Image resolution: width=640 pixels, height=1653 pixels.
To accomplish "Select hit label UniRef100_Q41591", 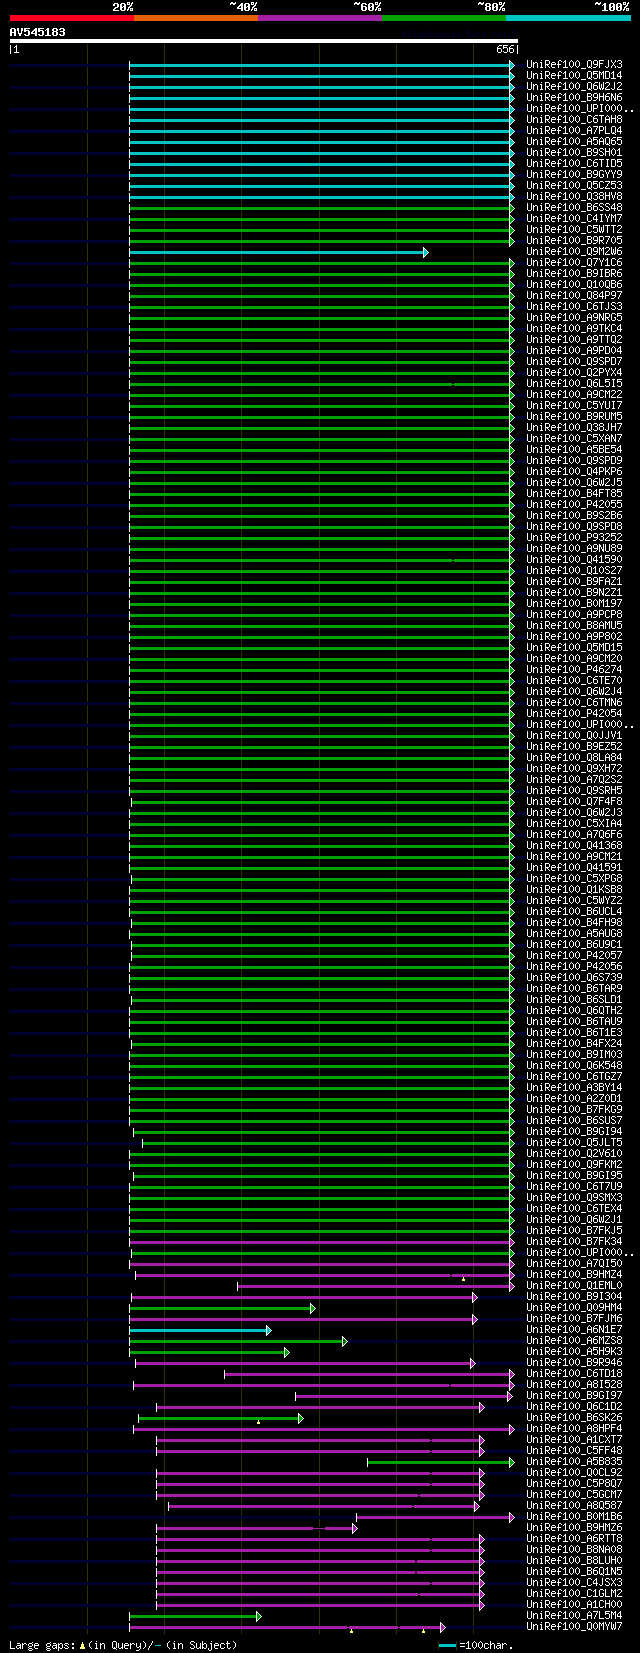I will tap(574, 867).
